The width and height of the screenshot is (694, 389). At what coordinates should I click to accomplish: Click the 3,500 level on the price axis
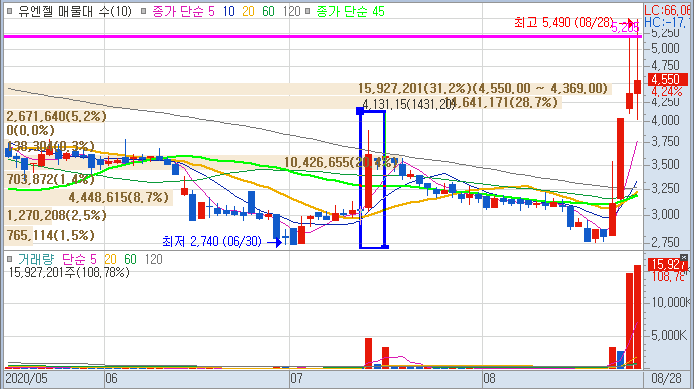pyautogui.click(x=665, y=165)
